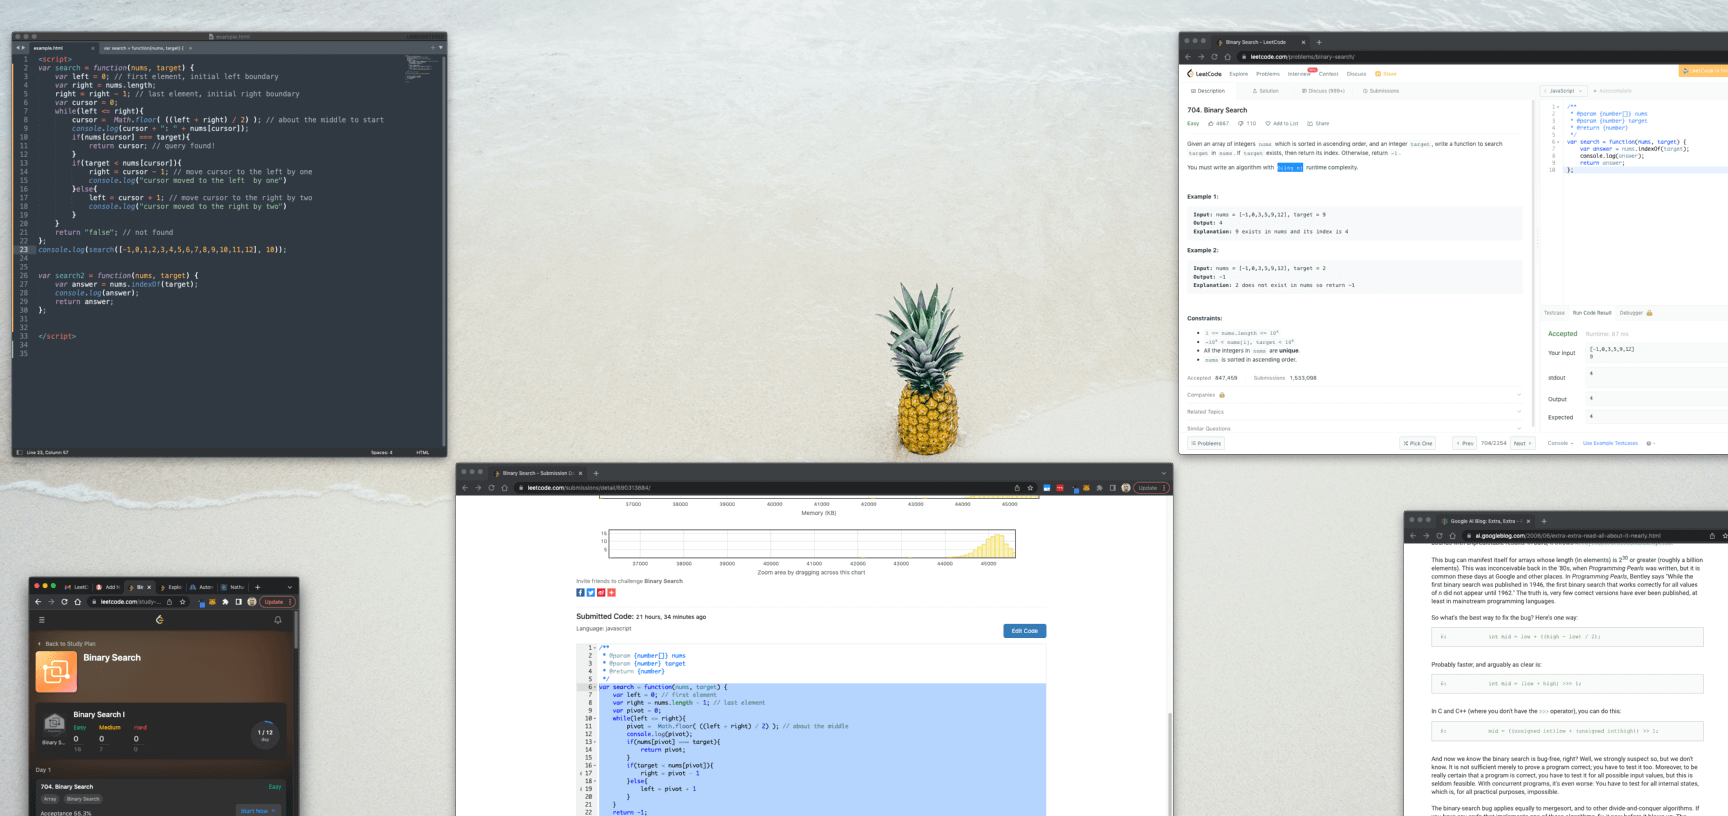Go to Prev problem button
The image size is (1728, 816).
tap(1464, 443)
